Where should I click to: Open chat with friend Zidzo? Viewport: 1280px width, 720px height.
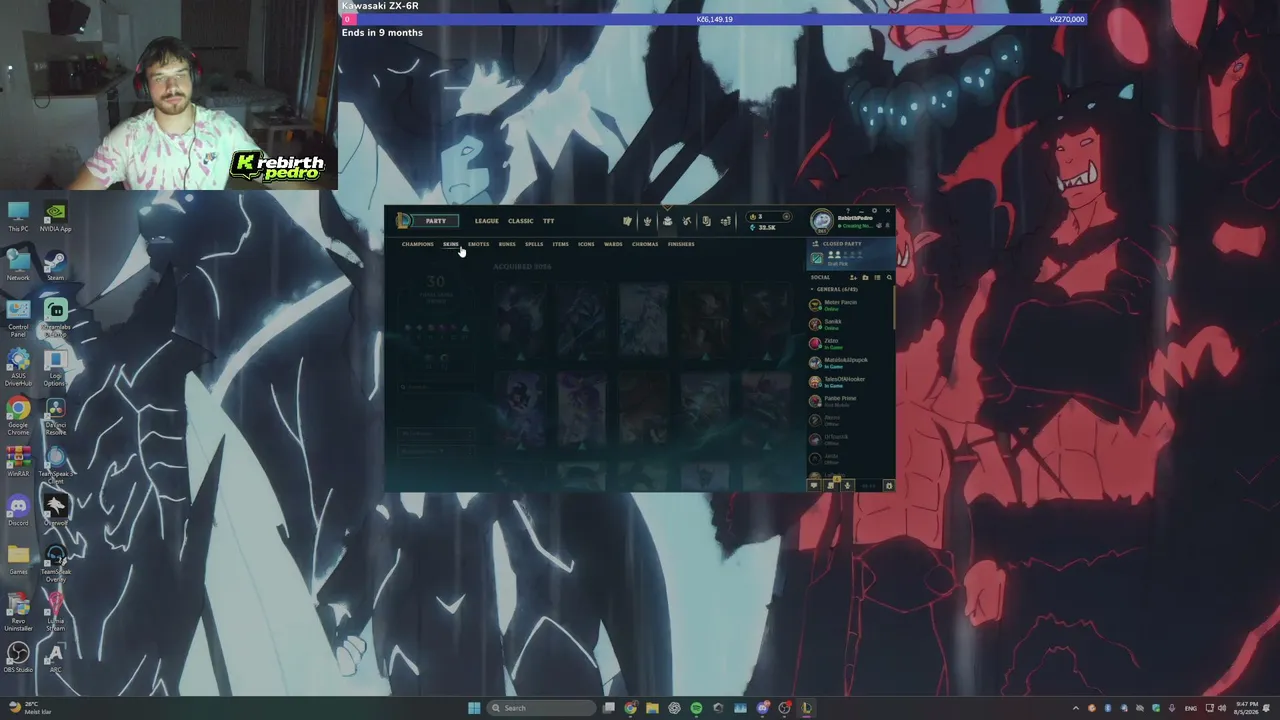(x=850, y=343)
